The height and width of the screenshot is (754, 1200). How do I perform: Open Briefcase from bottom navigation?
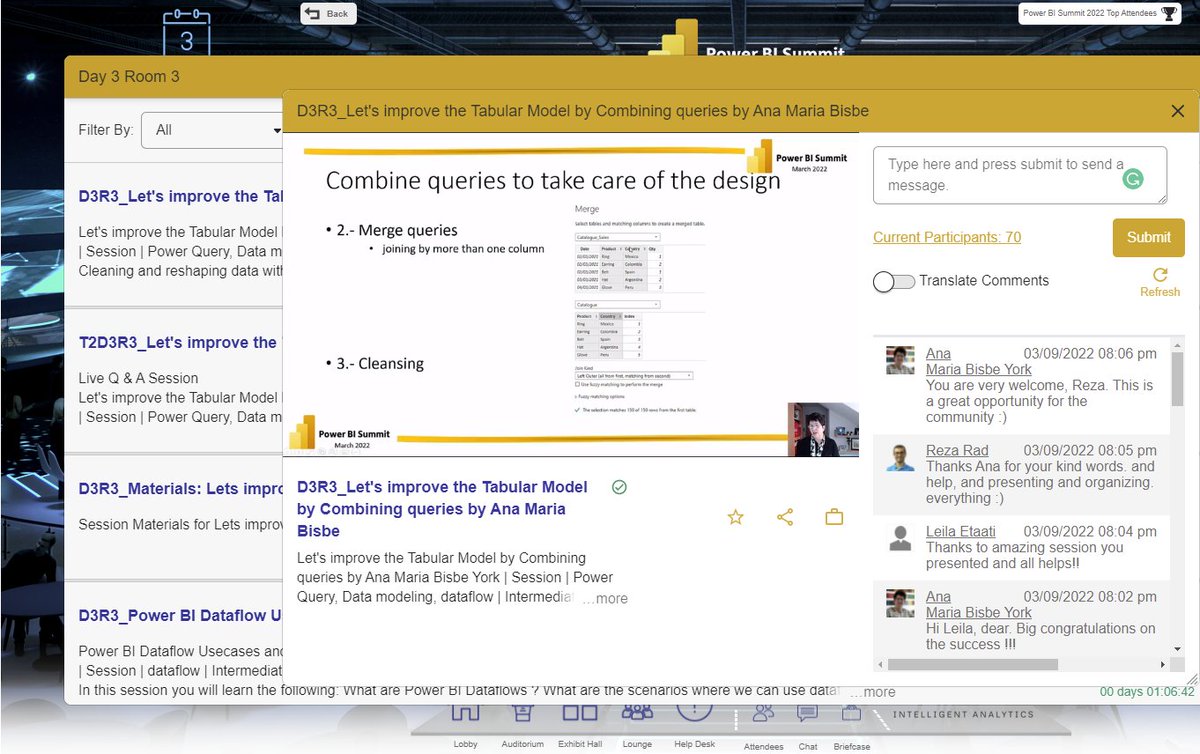[851, 728]
